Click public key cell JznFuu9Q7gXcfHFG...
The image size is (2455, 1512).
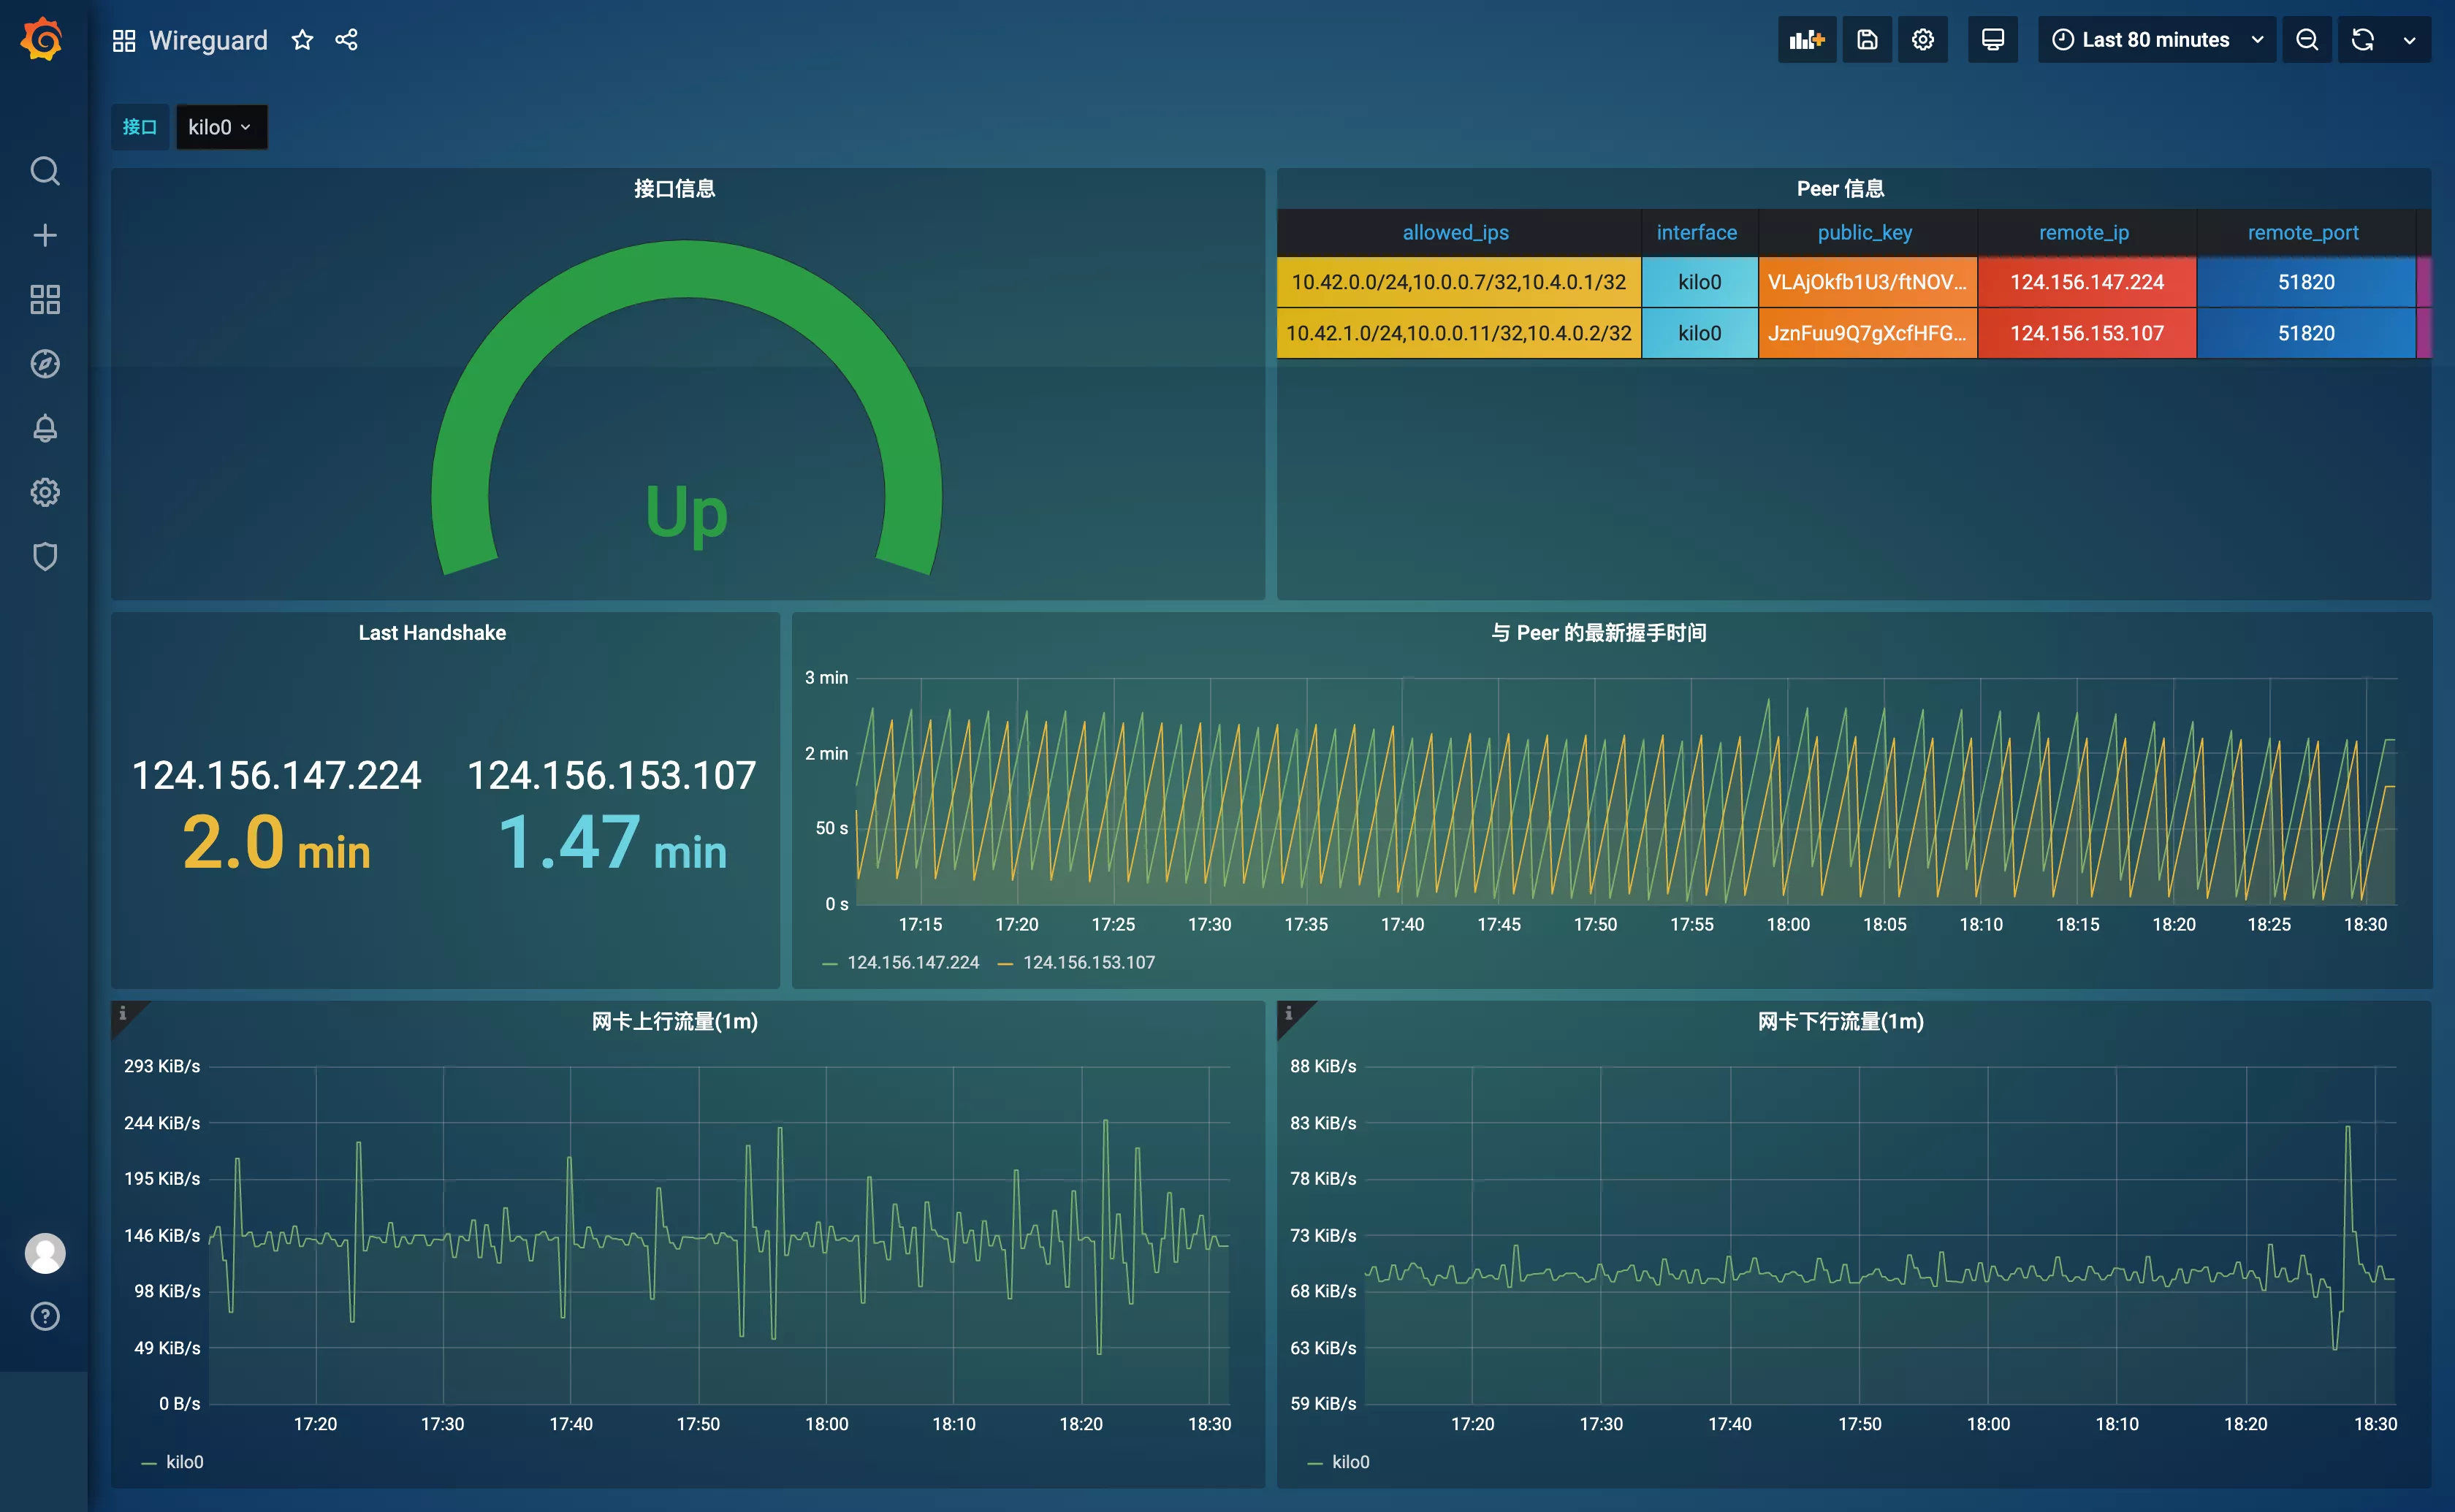click(x=1867, y=333)
